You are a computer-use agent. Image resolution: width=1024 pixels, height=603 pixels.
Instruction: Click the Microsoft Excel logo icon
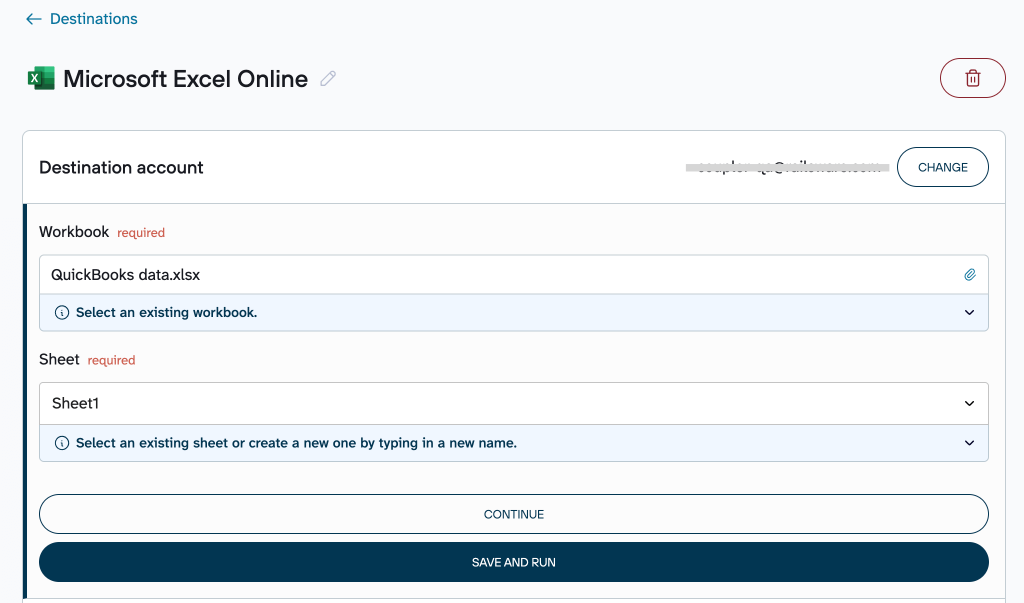(x=41, y=79)
